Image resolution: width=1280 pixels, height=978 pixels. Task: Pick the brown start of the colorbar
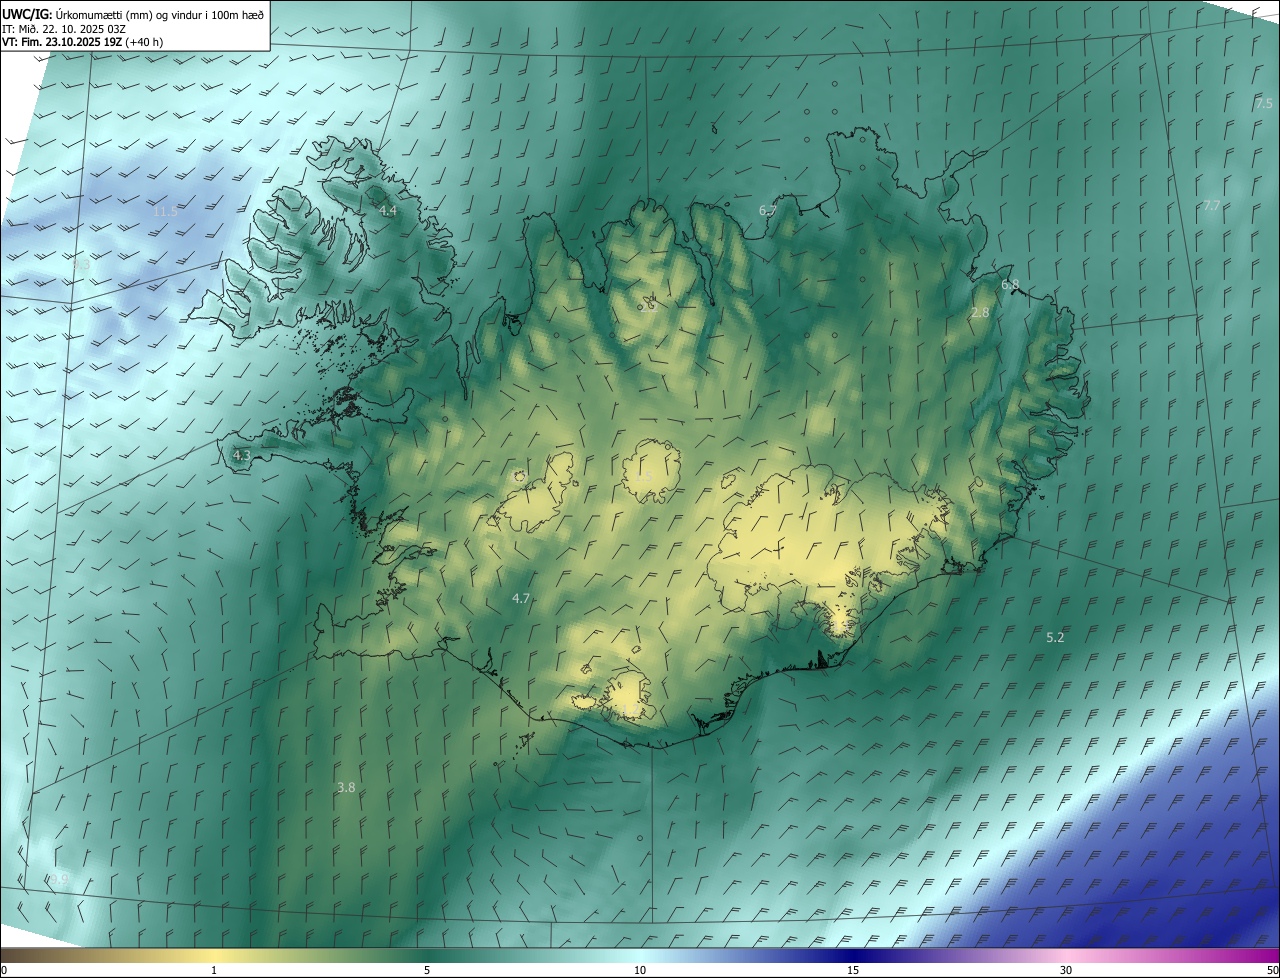click(x=20, y=955)
